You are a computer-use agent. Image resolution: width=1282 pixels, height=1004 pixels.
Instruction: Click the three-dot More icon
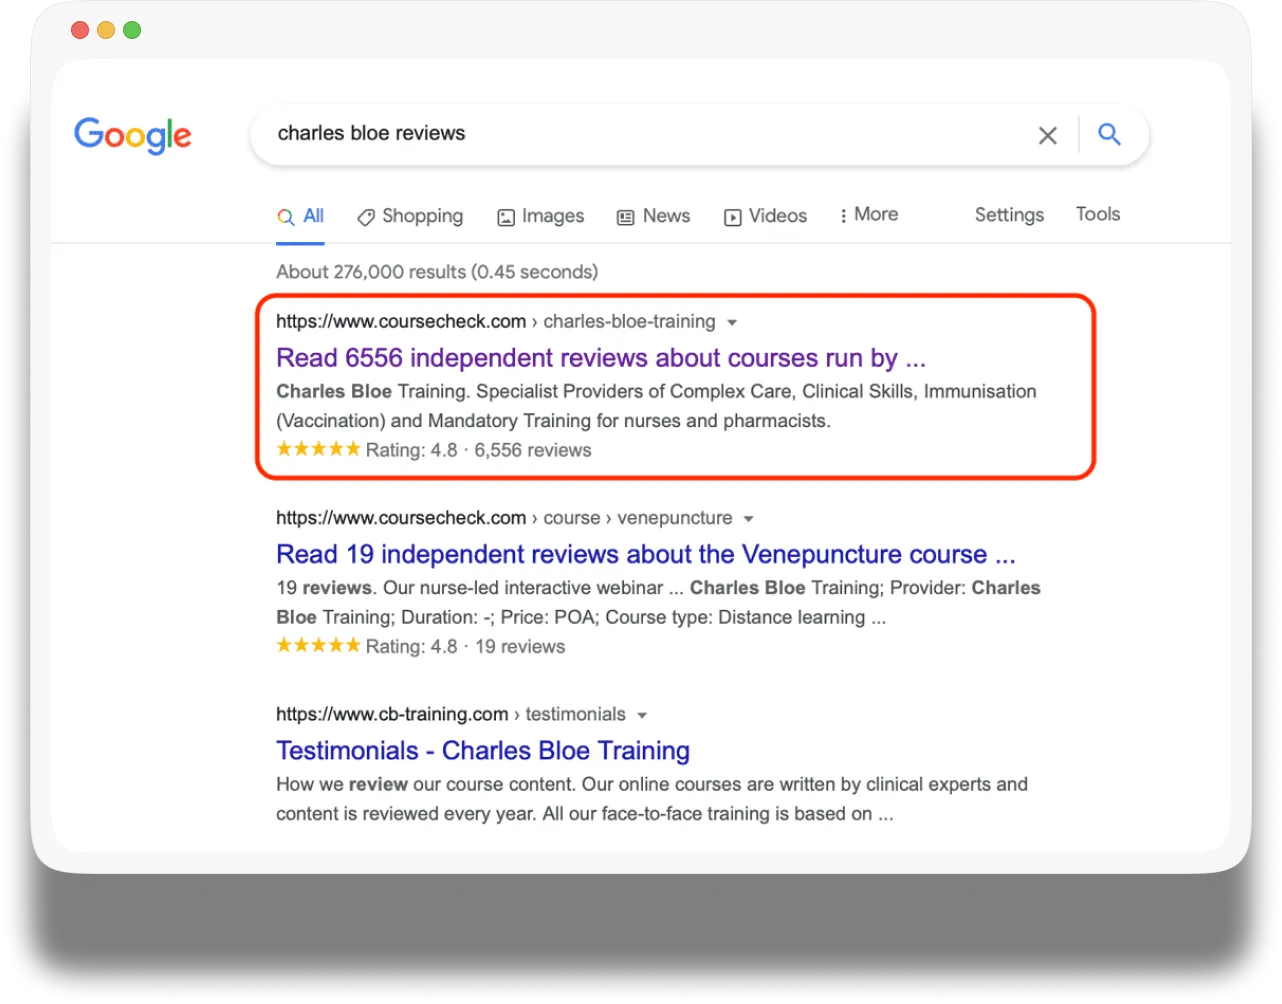pyautogui.click(x=843, y=215)
